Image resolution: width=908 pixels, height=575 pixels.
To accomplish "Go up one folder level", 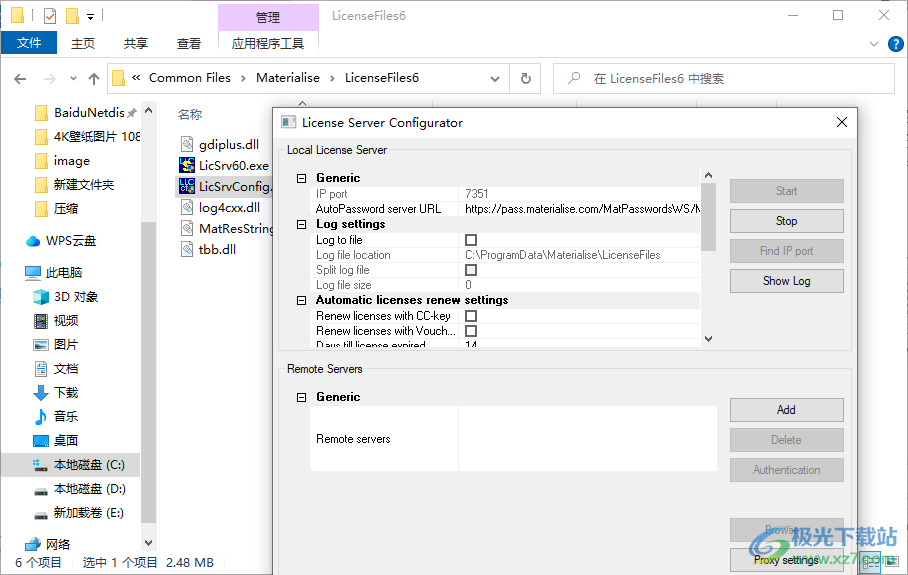I will coord(94,78).
